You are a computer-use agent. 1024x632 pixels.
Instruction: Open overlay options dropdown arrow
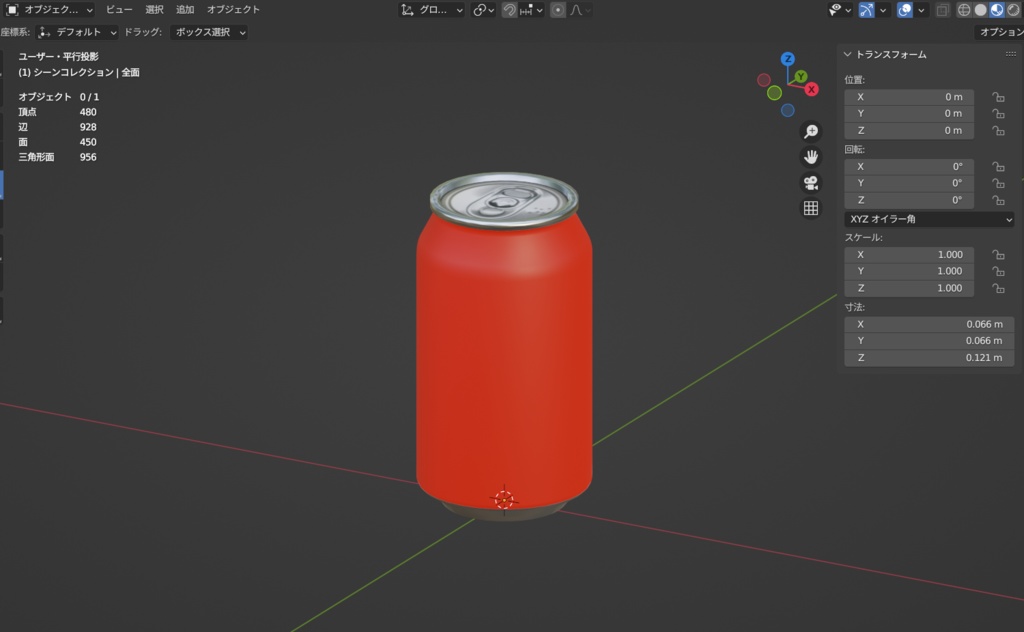click(x=921, y=10)
